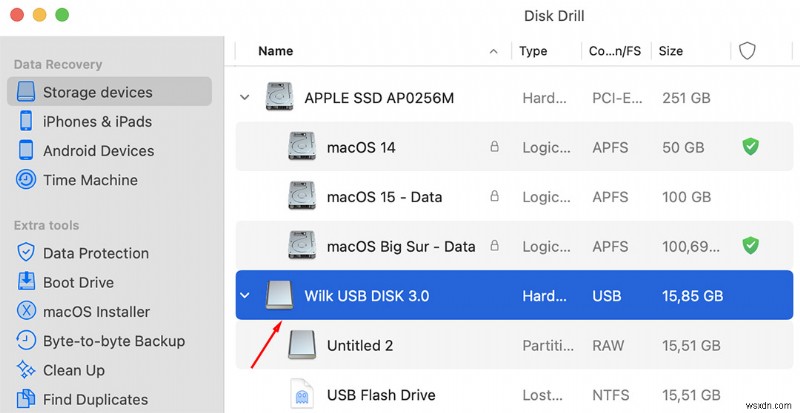Open Storage devices in sidebar
The image size is (800, 413).
(109, 91)
